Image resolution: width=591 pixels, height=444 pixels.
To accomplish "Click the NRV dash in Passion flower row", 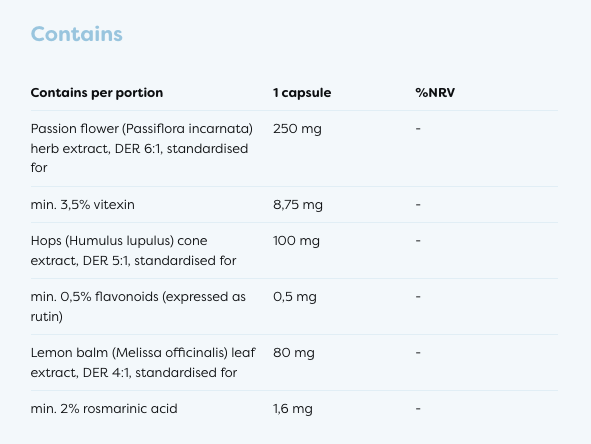I will pos(418,129).
